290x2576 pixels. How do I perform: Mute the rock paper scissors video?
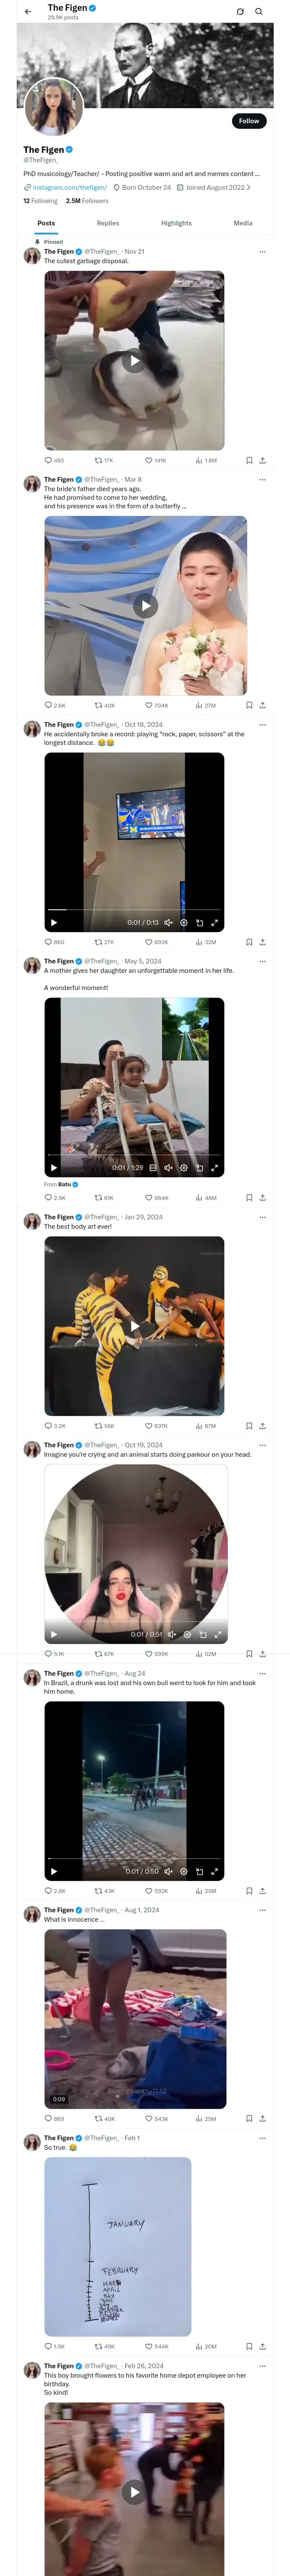click(168, 923)
